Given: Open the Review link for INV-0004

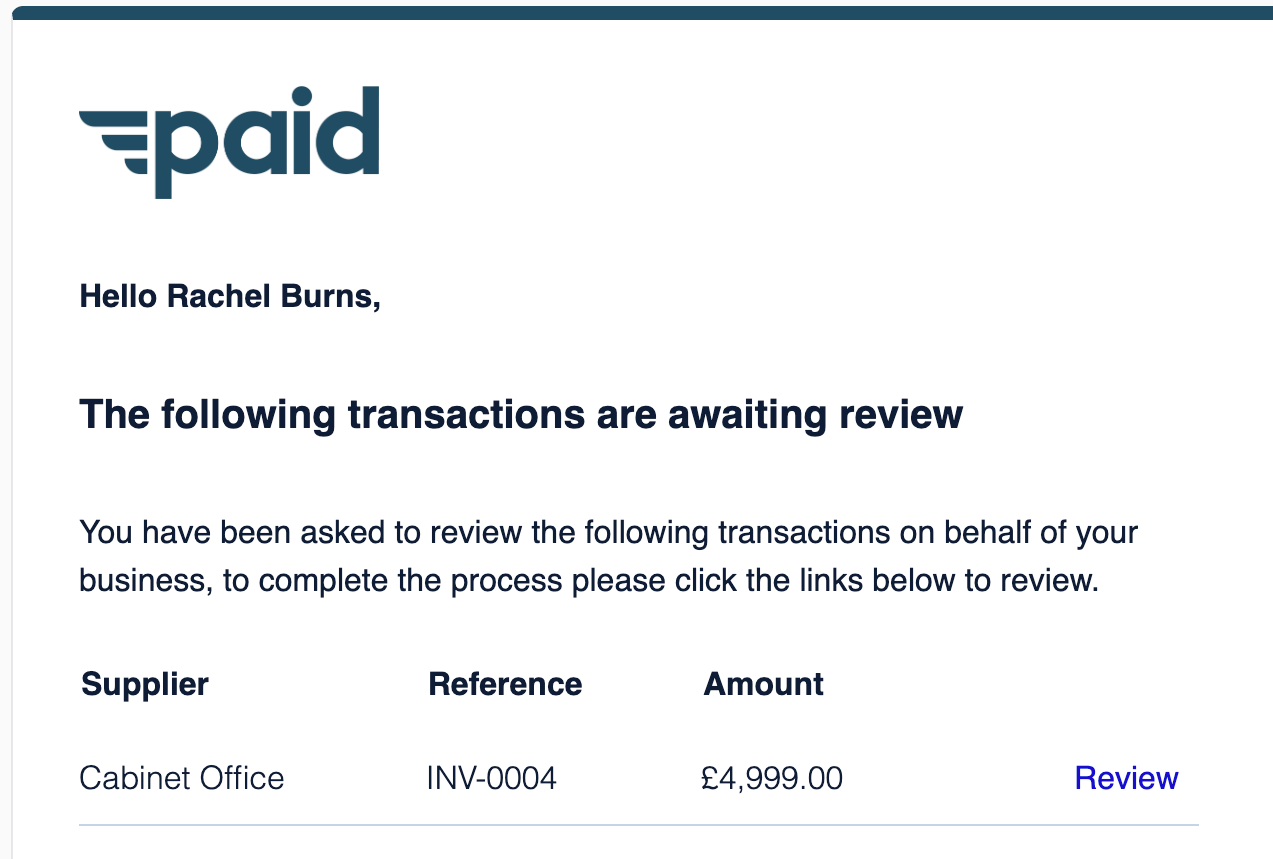Looking at the screenshot, I should pyautogui.click(x=1126, y=778).
